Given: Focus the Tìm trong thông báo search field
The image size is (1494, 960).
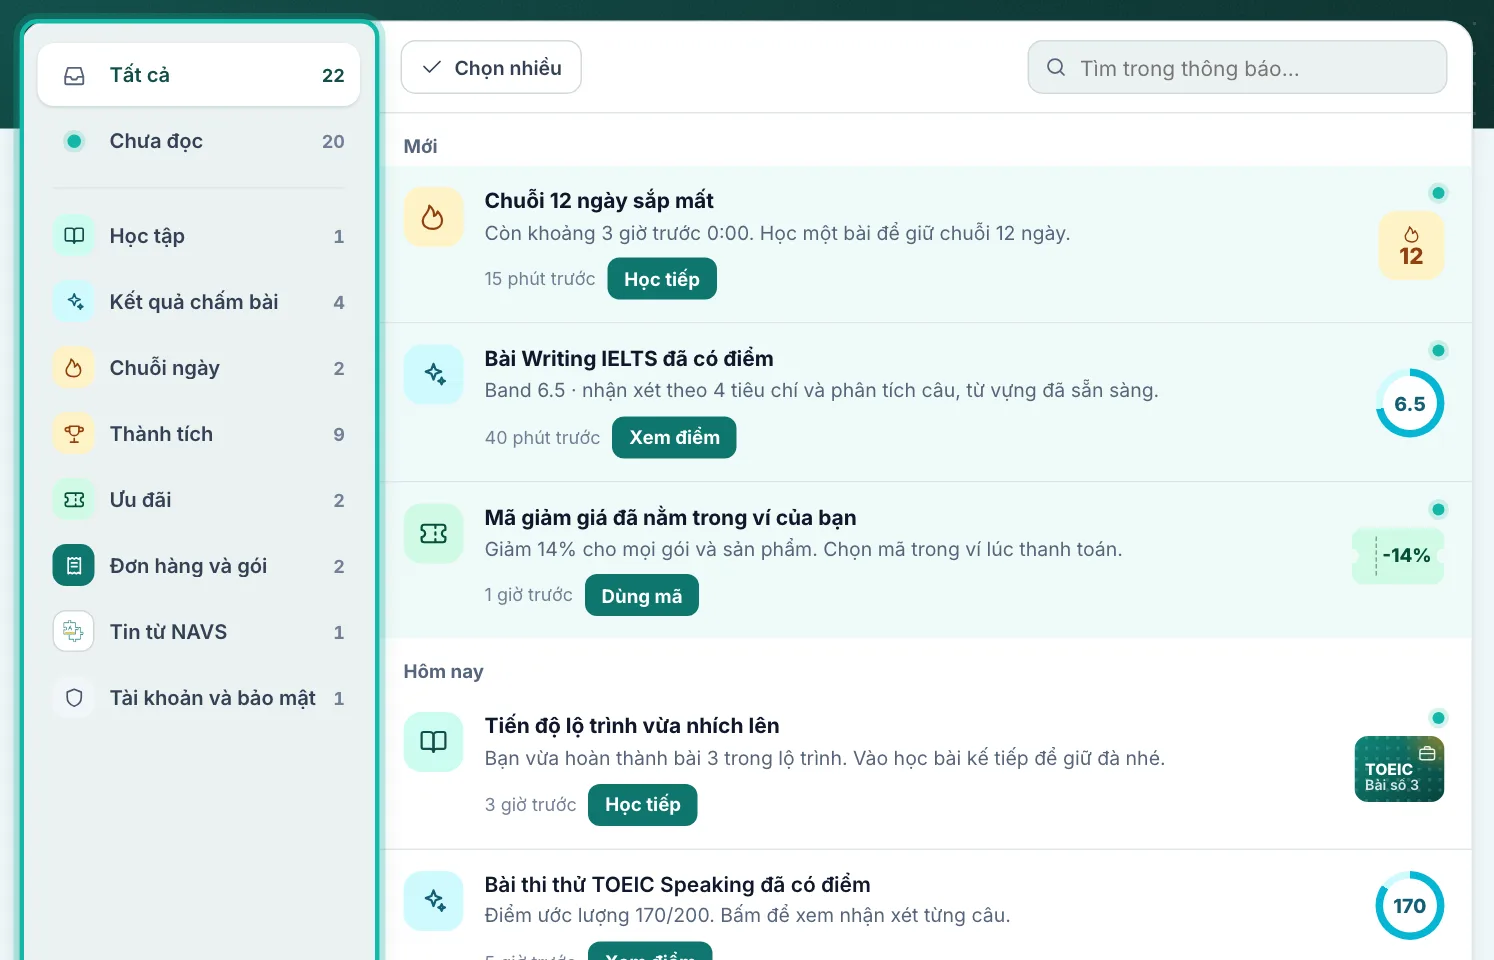Looking at the screenshot, I should pos(1237,68).
